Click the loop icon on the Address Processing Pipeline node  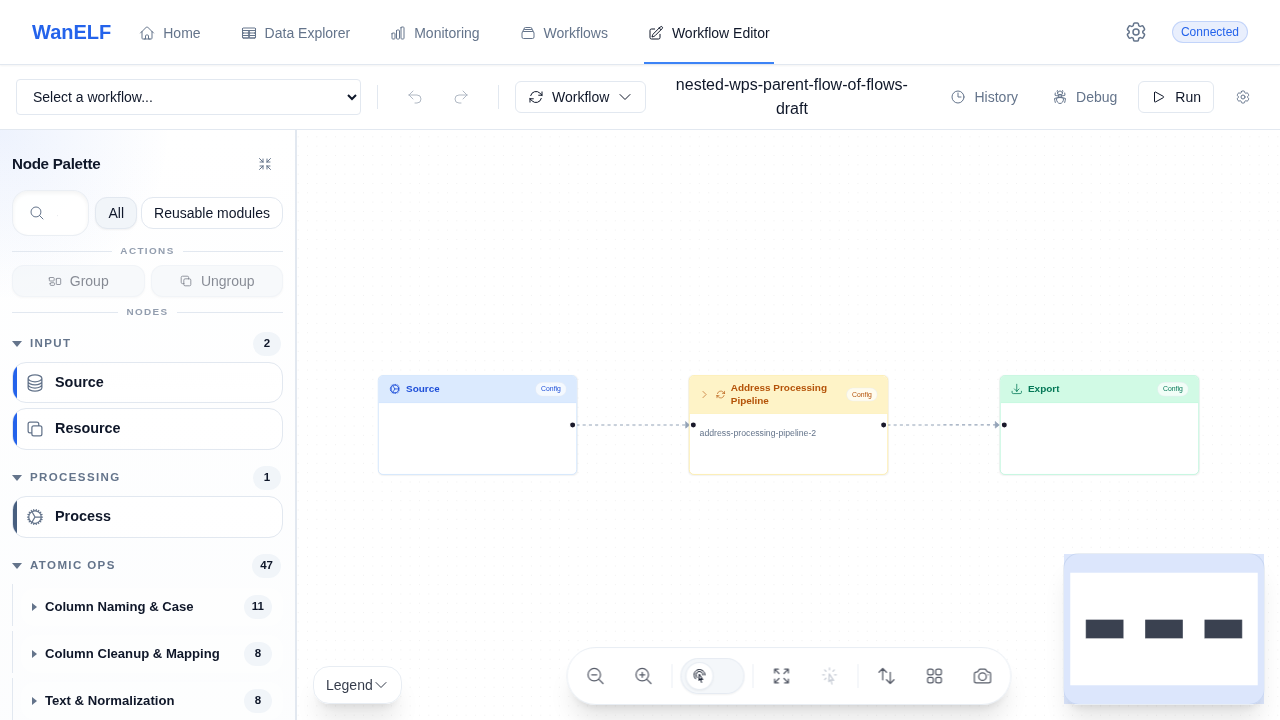tap(721, 394)
